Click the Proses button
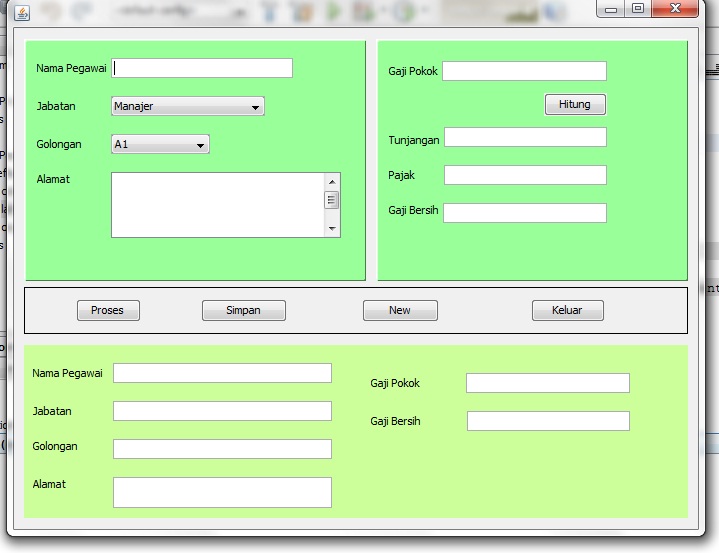 click(108, 310)
